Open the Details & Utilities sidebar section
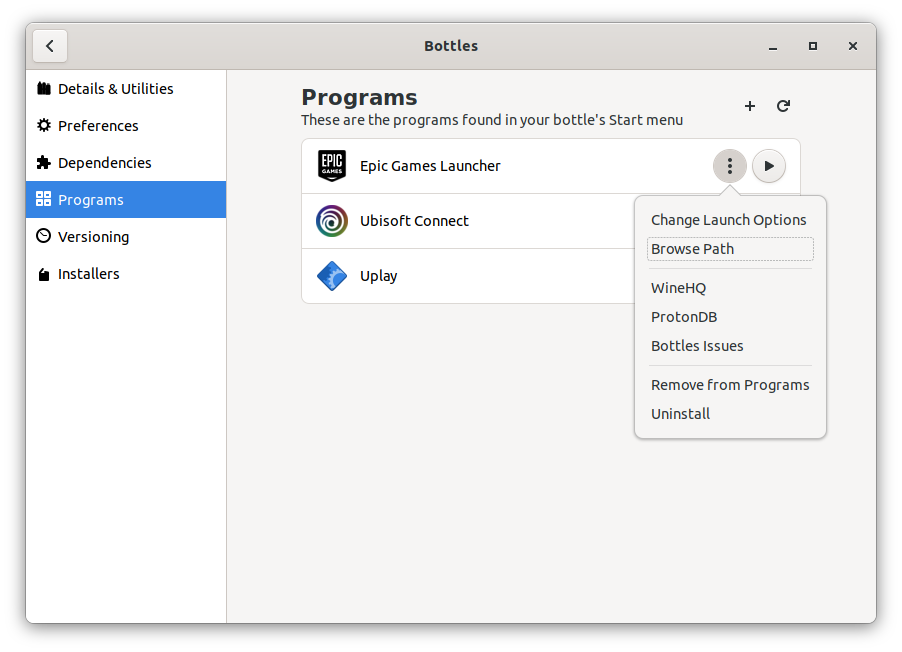The image size is (902, 652). 43,88
